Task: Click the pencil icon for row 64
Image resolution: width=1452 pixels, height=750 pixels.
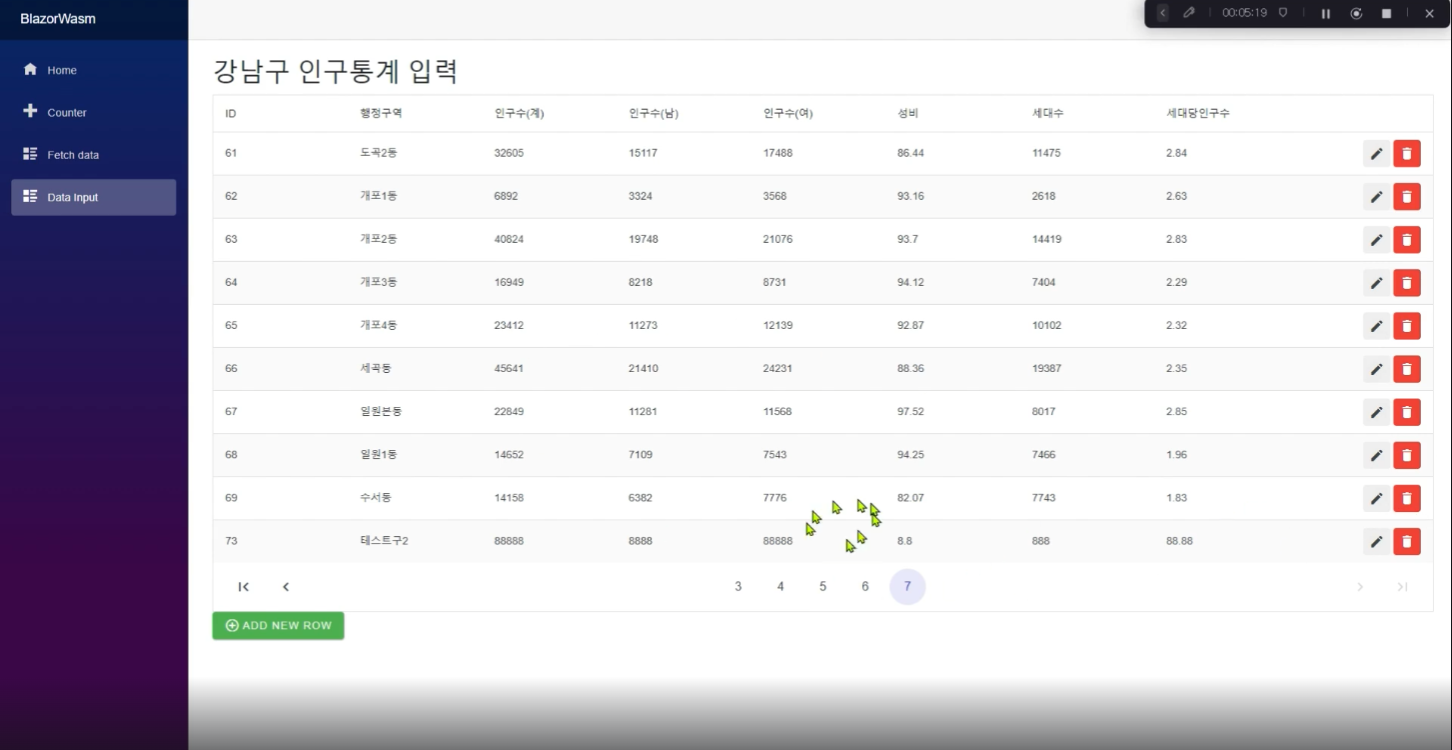Action: (x=1376, y=283)
